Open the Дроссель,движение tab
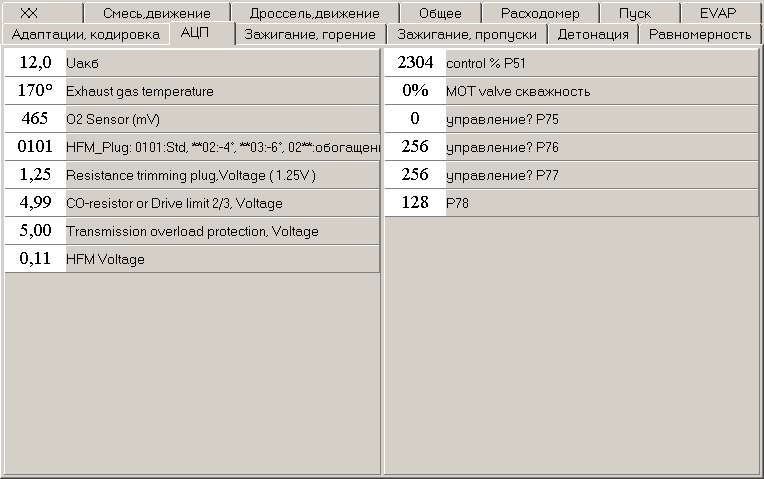764x479 pixels. coord(315,13)
